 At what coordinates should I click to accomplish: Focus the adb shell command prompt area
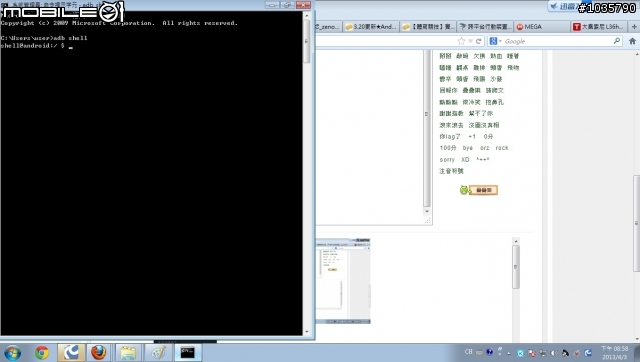pos(151,173)
